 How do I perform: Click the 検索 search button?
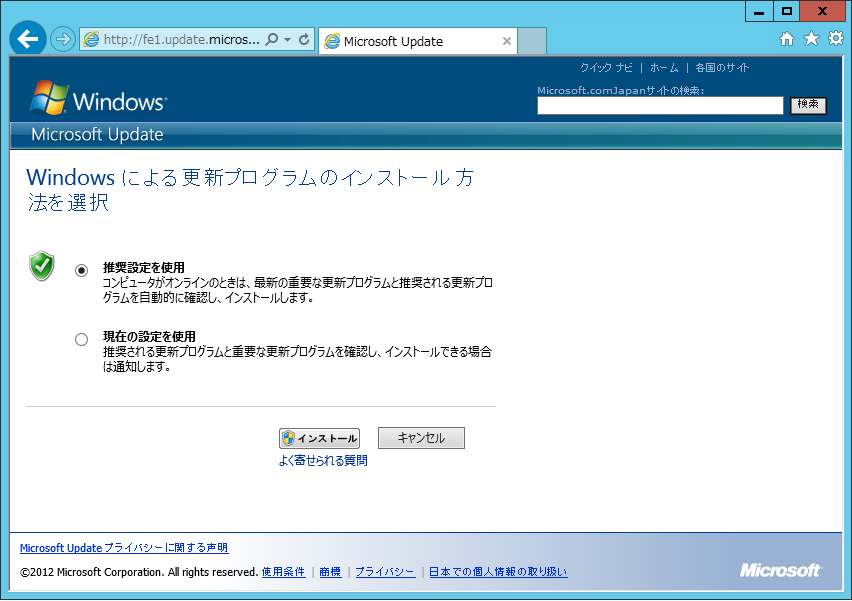[x=808, y=105]
